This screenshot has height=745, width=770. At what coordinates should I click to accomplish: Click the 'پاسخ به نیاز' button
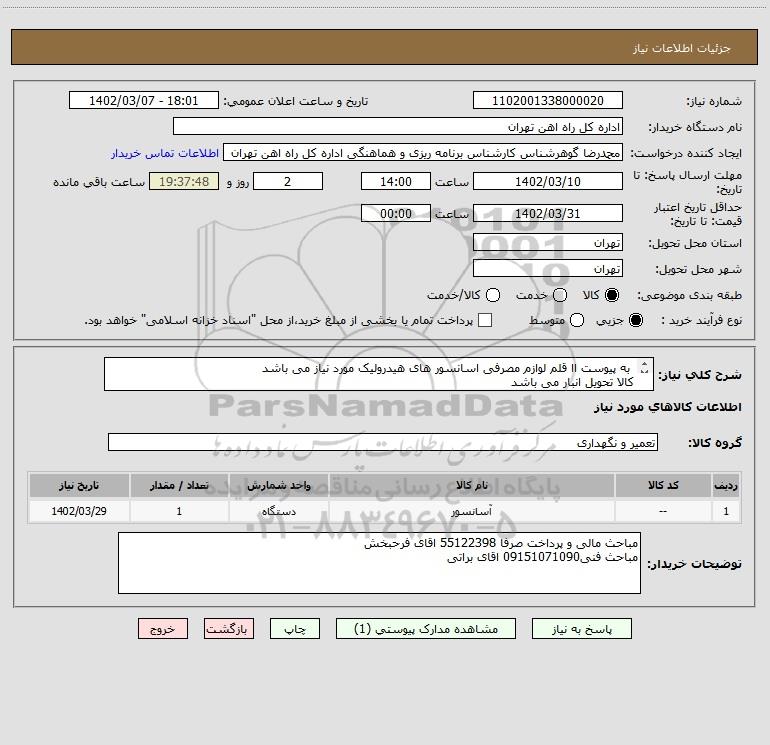pyautogui.click(x=581, y=629)
